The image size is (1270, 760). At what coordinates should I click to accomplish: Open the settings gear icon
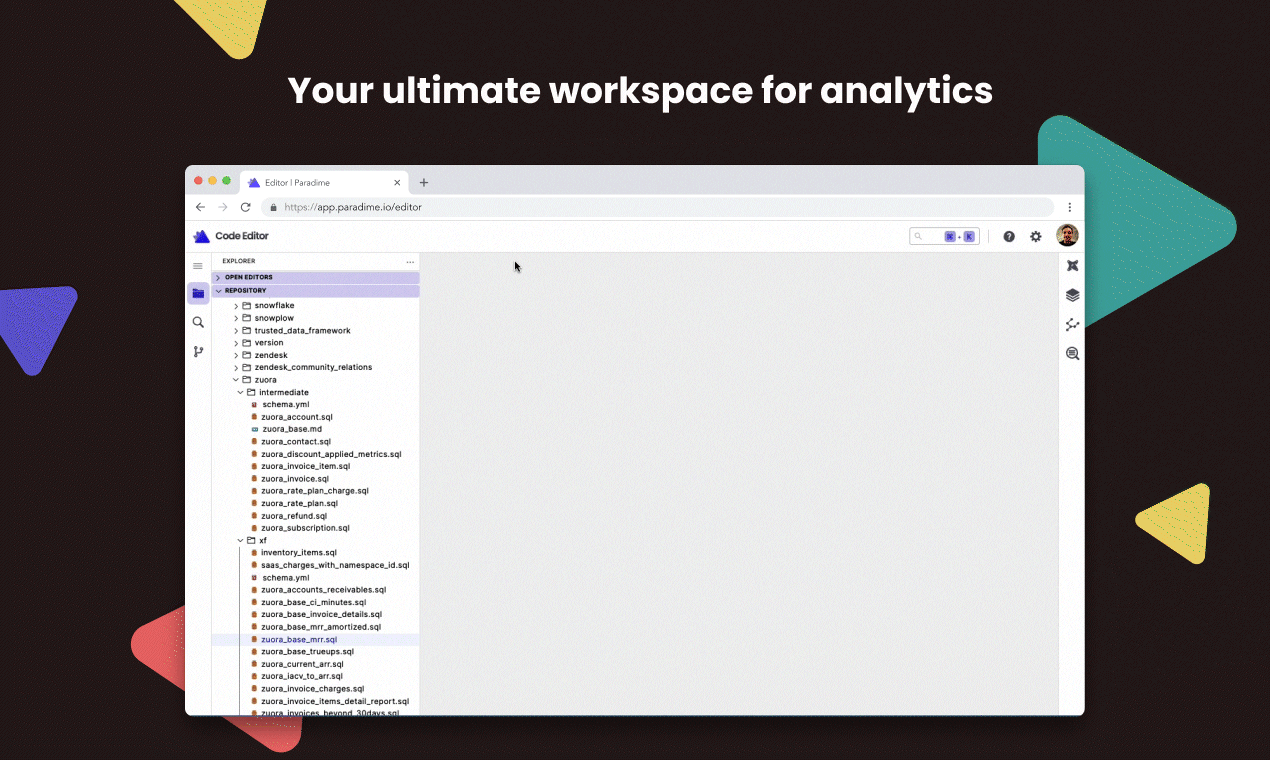tap(1036, 237)
